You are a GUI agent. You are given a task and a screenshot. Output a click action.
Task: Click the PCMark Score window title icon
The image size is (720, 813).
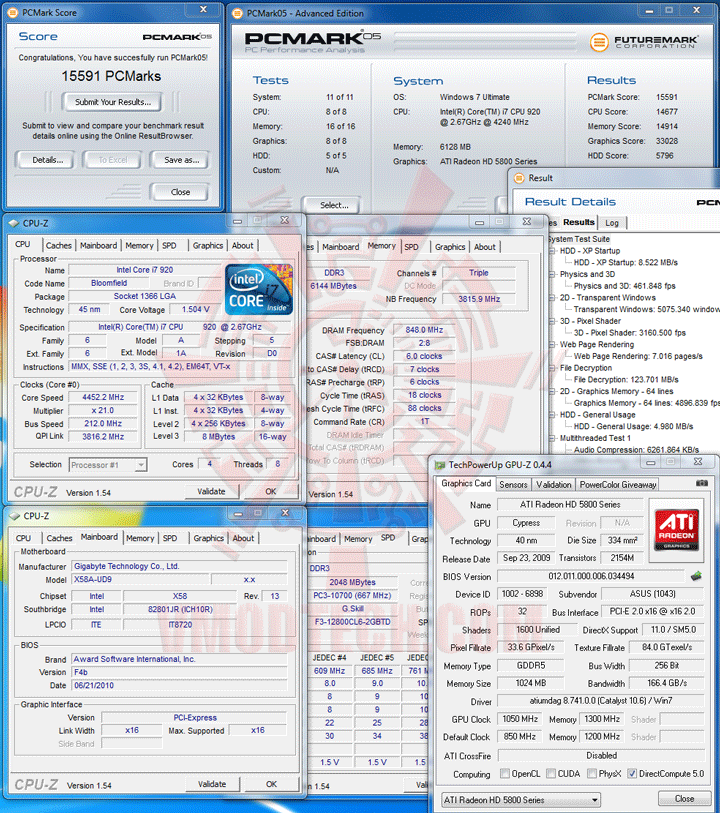coord(13,12)
